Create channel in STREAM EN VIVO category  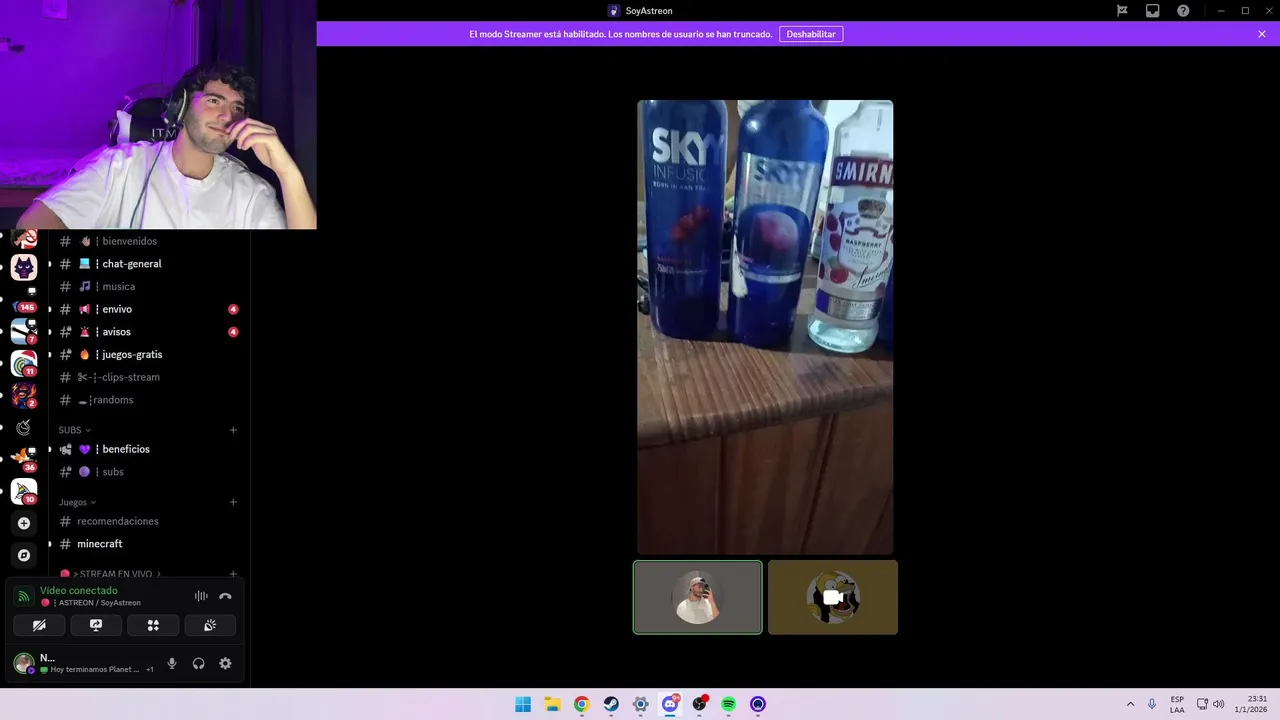coord(233,574)
